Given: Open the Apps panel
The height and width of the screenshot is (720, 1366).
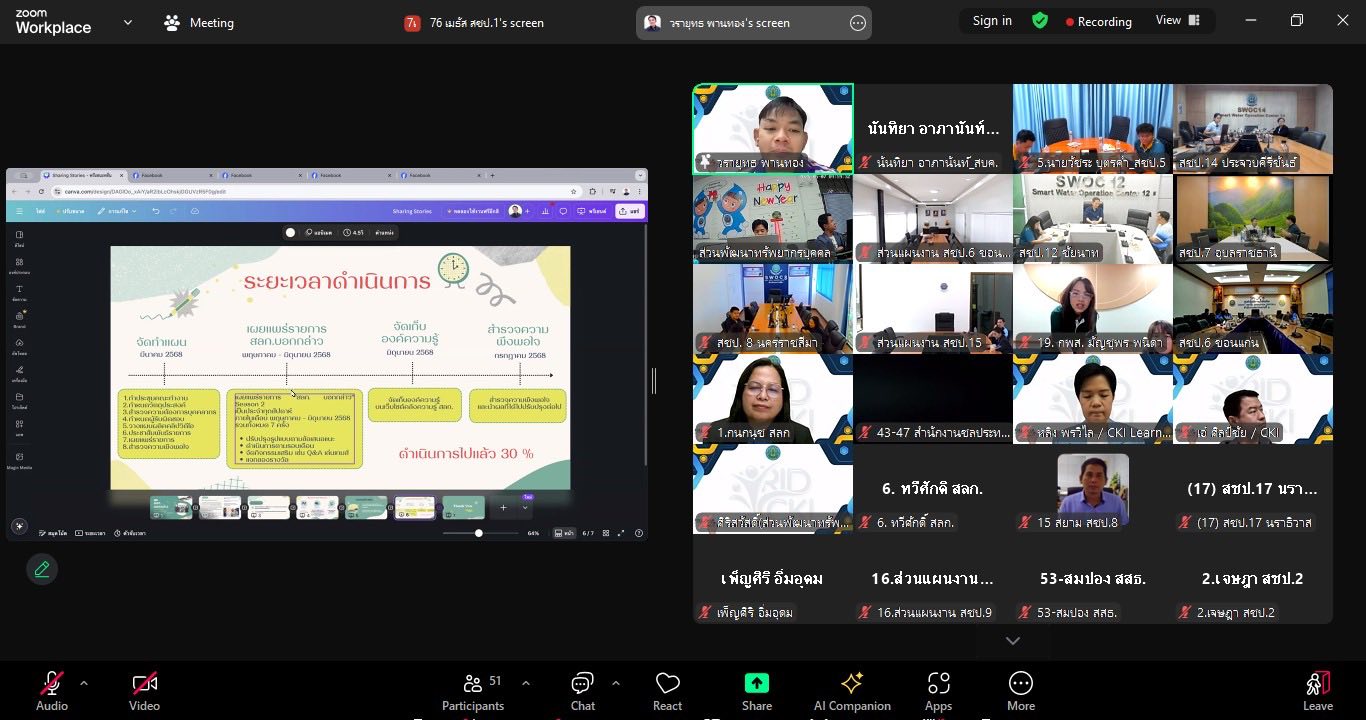Looking at the screenshot, I should [x=938, y=691].
